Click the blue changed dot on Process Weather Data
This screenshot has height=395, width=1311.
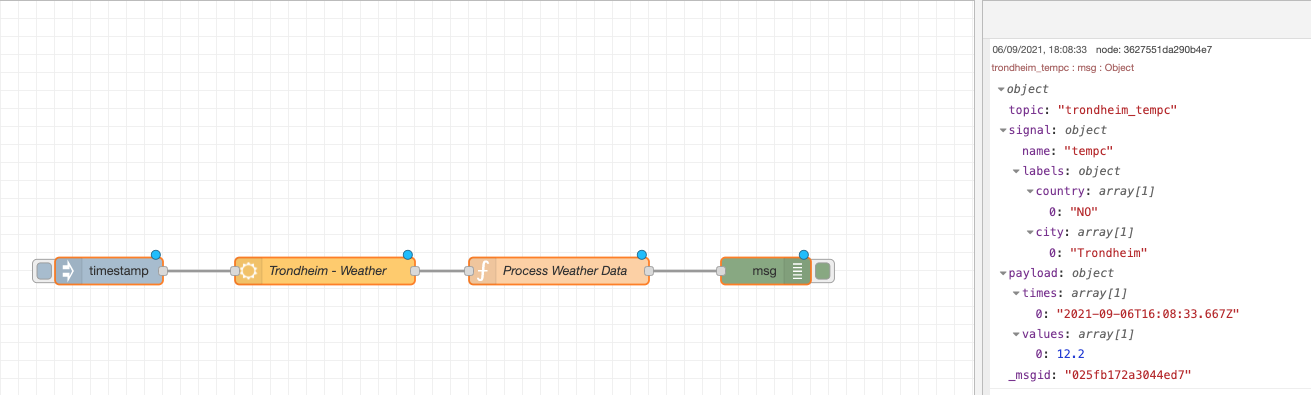coord(642,255)
